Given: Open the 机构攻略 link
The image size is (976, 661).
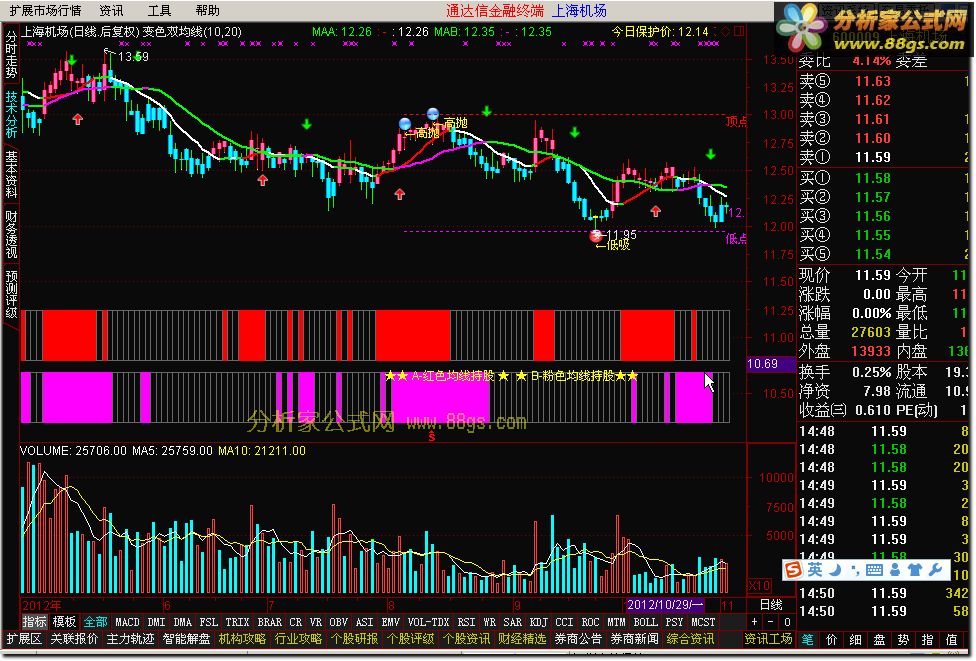Looking at the screenshot, I should pos(242,639).
